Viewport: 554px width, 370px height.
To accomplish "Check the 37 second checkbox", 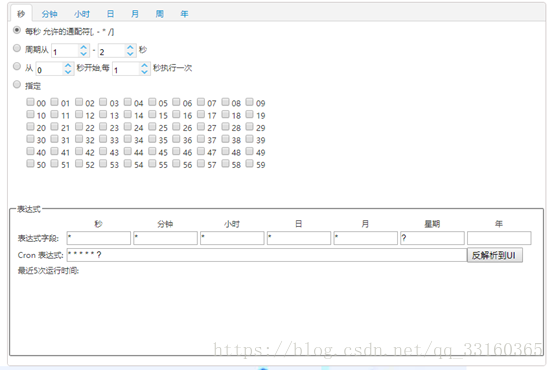I will pos(201,139).
